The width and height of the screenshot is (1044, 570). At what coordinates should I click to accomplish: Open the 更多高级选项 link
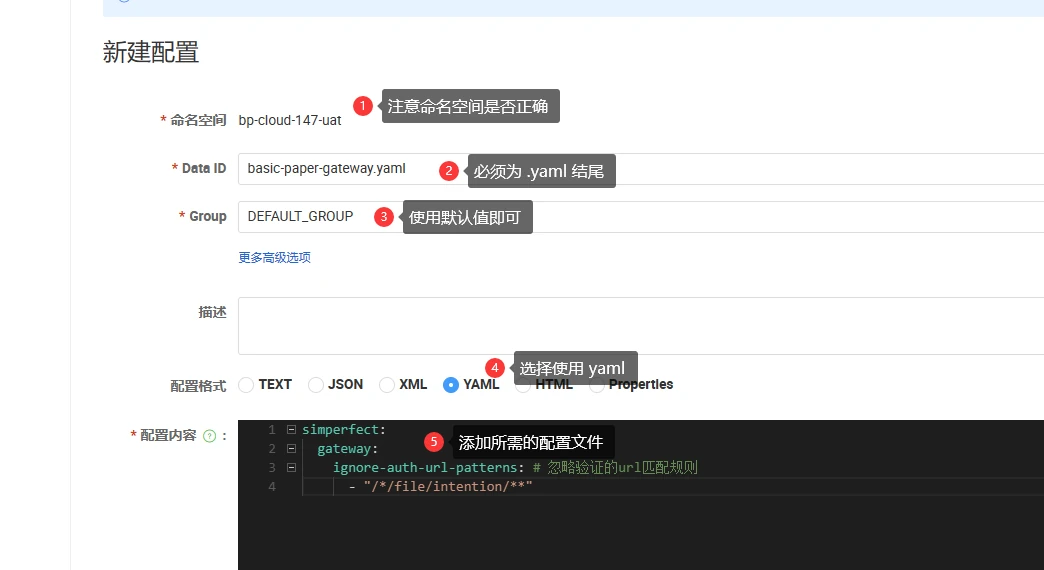click(274, 257)
